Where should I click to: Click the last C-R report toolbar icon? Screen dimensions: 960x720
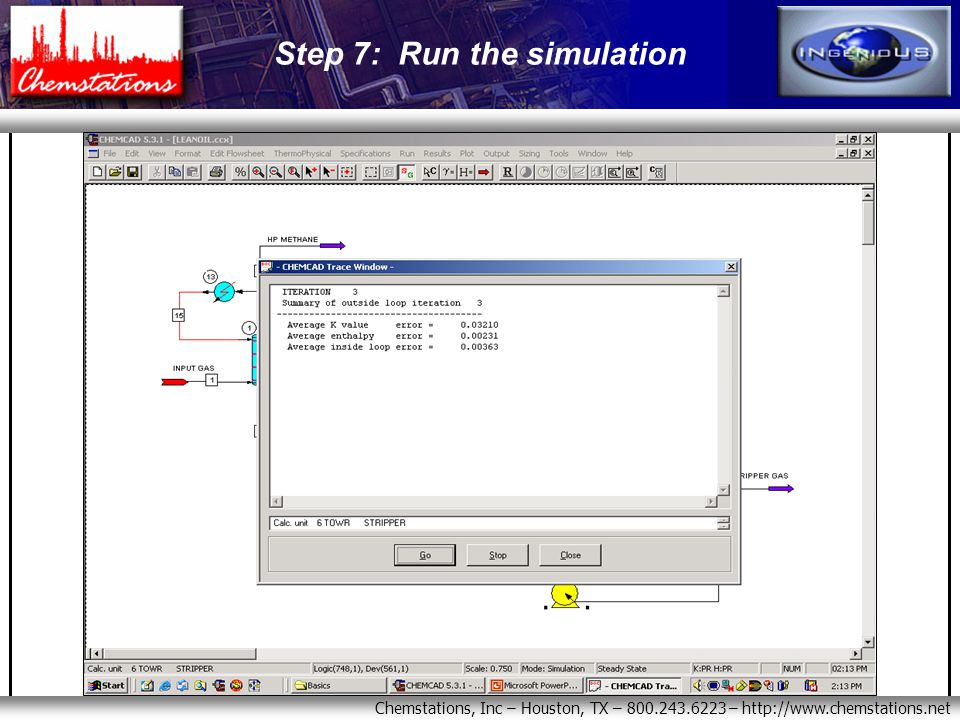pos(656,172)
